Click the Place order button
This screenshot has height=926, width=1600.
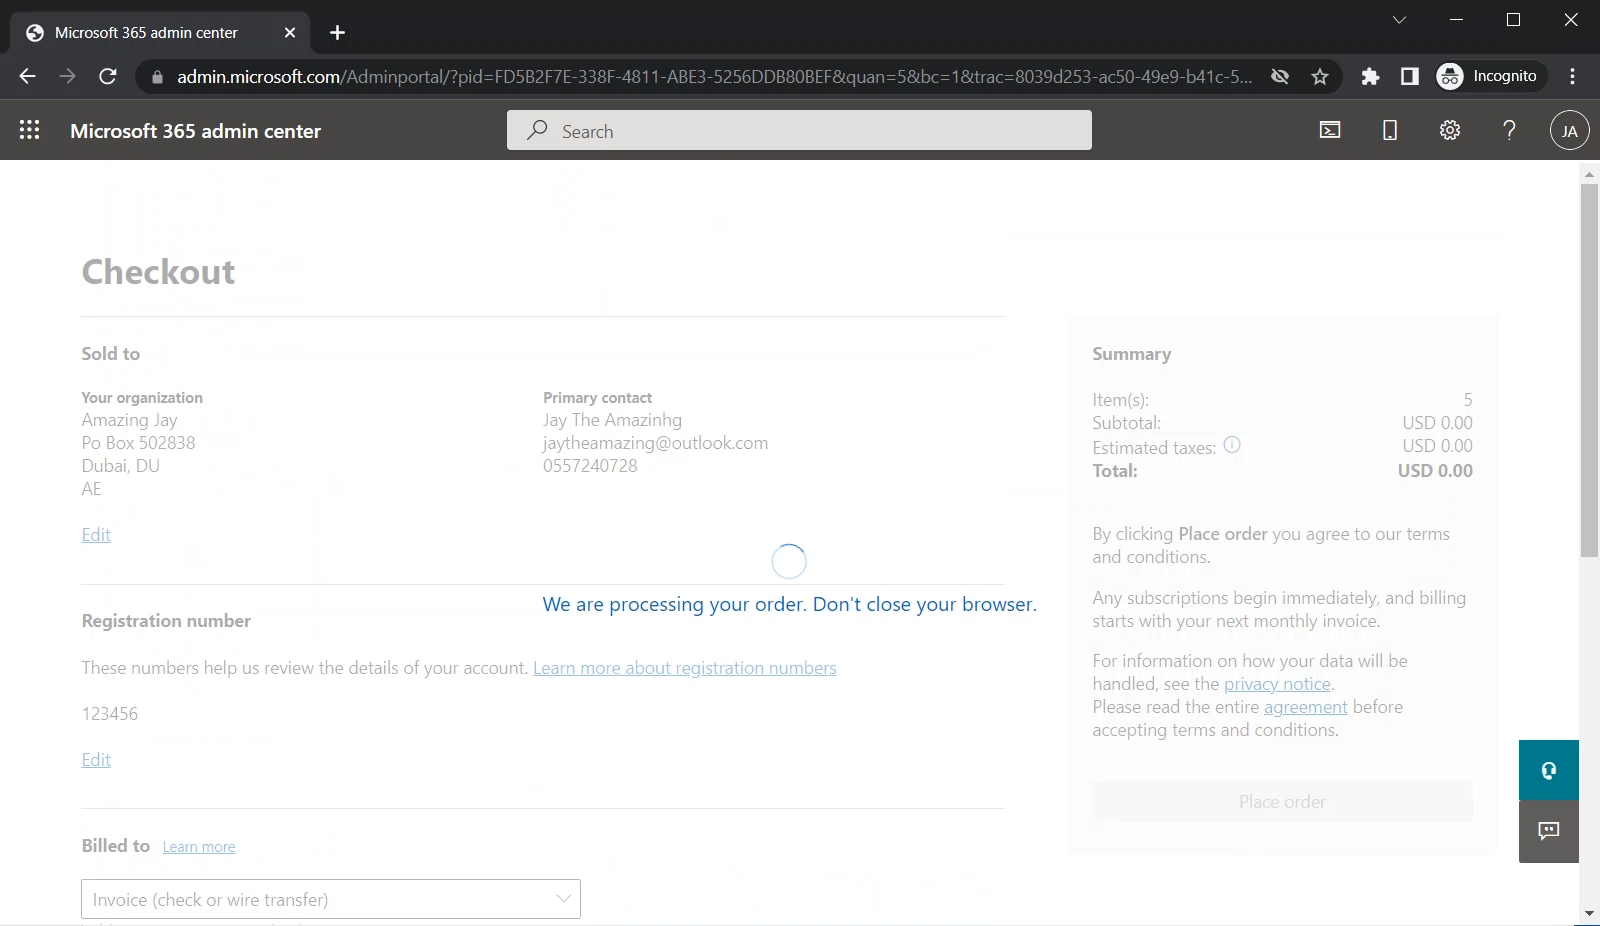point(1281,802)
